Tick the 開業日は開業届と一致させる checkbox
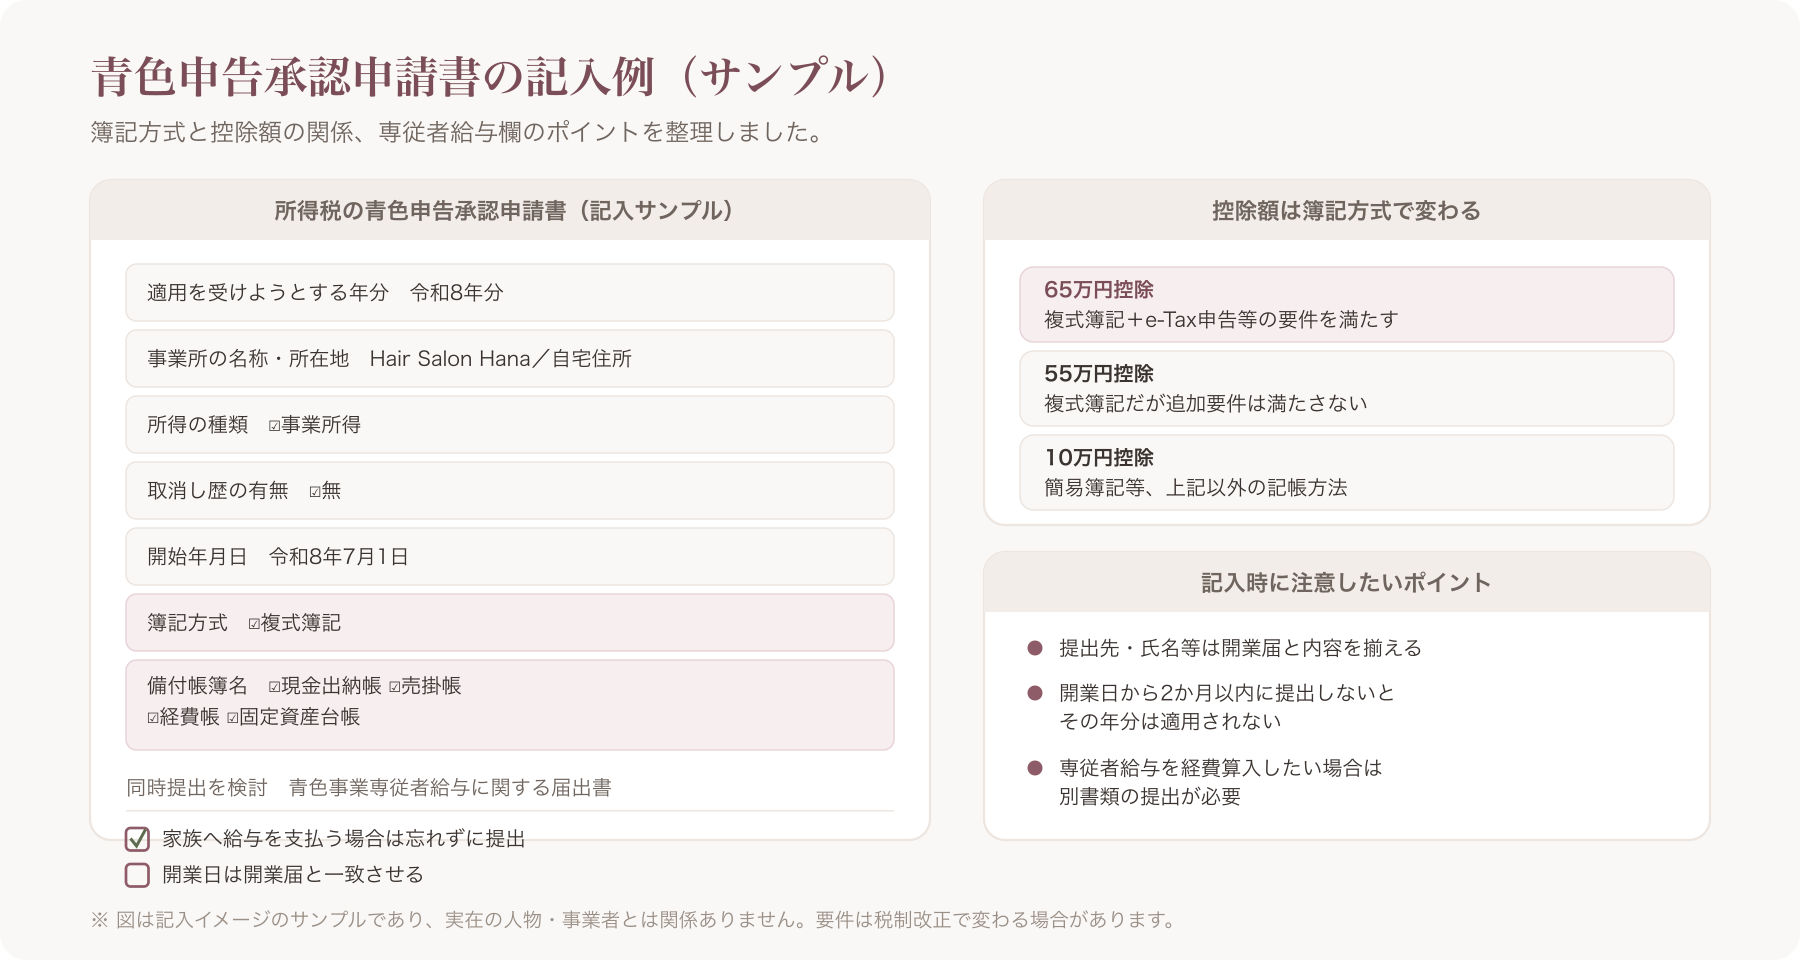 tap(138, 875)
